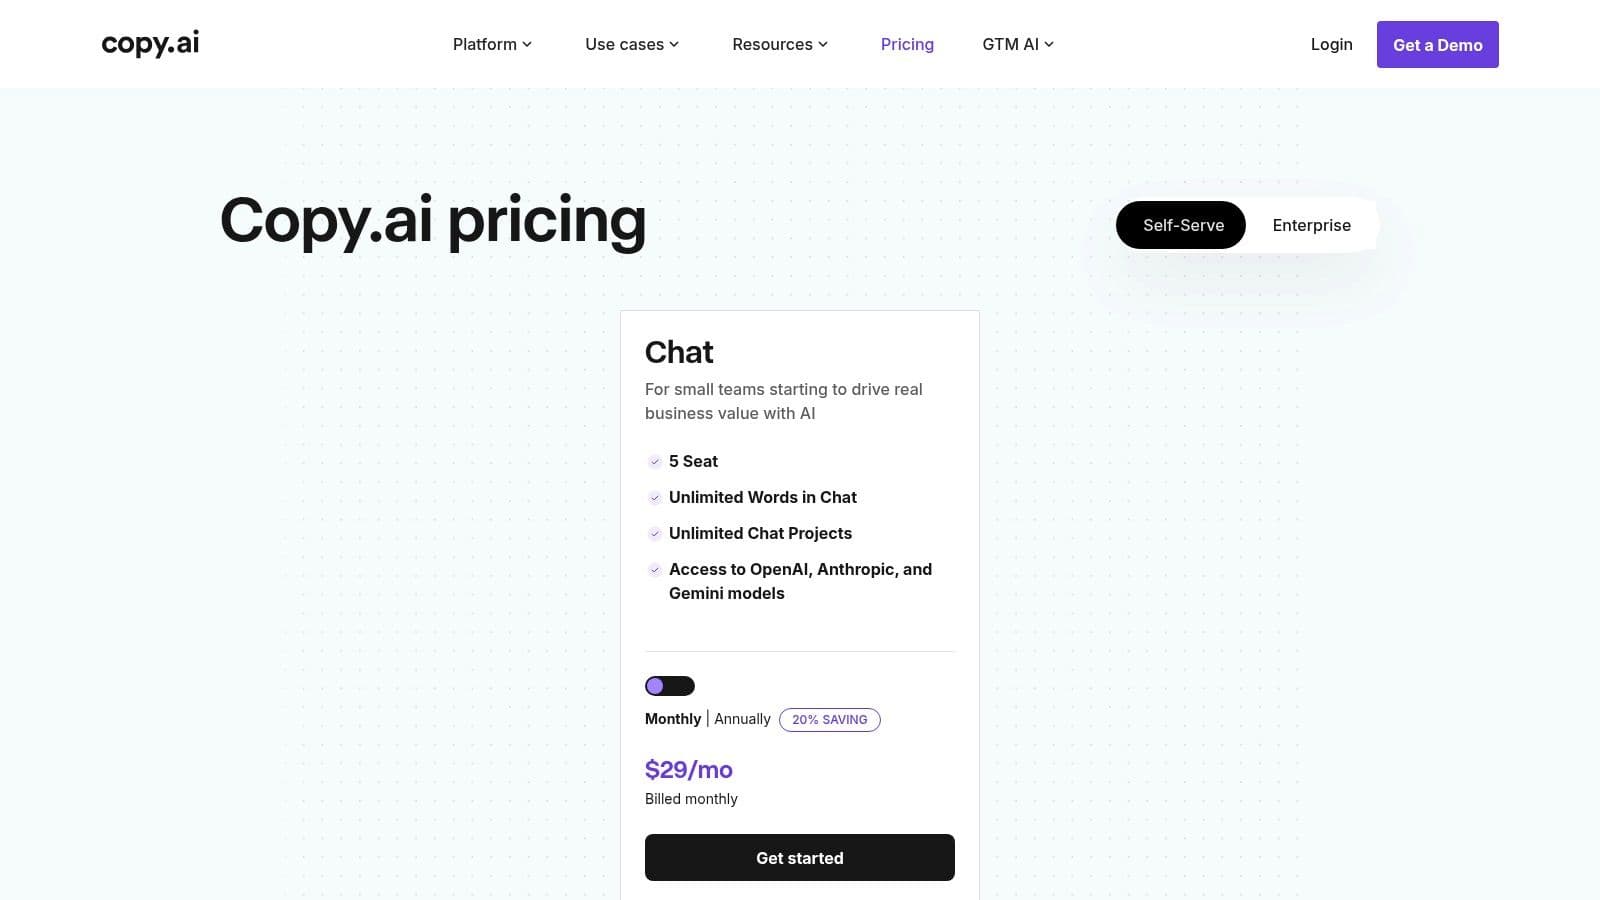
Task: Click the 20% SAVING badge
Action: tap(830, 719)
